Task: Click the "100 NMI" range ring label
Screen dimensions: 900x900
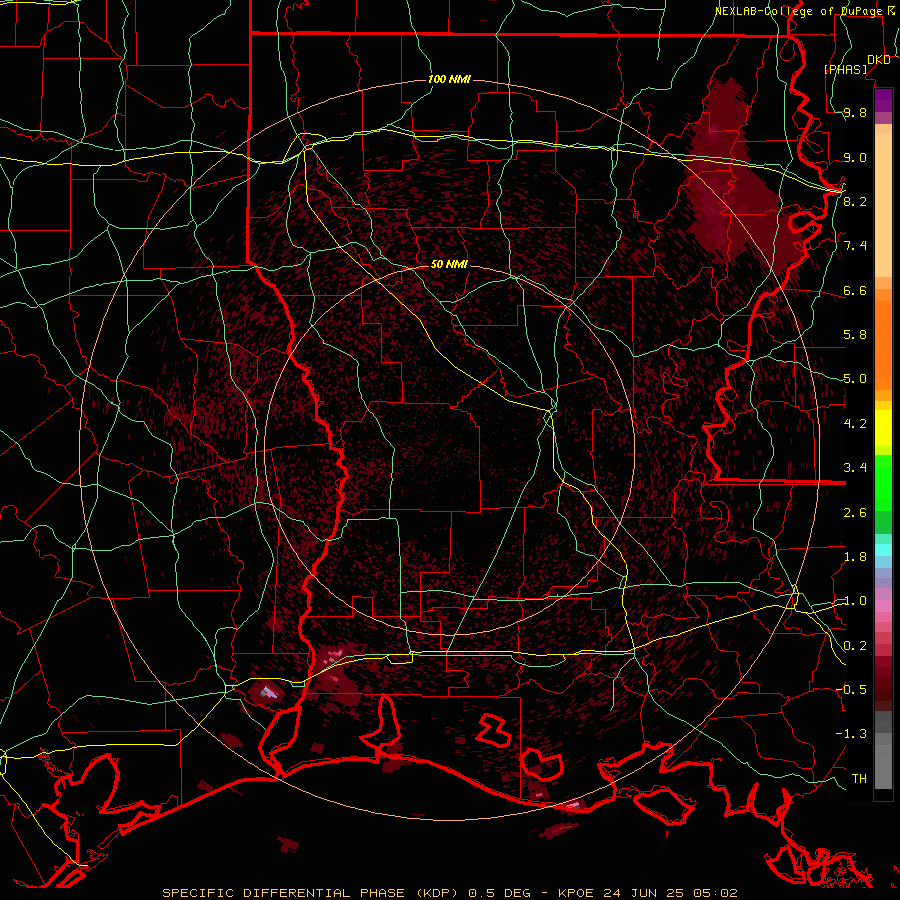Action: [x=449, y=79]
